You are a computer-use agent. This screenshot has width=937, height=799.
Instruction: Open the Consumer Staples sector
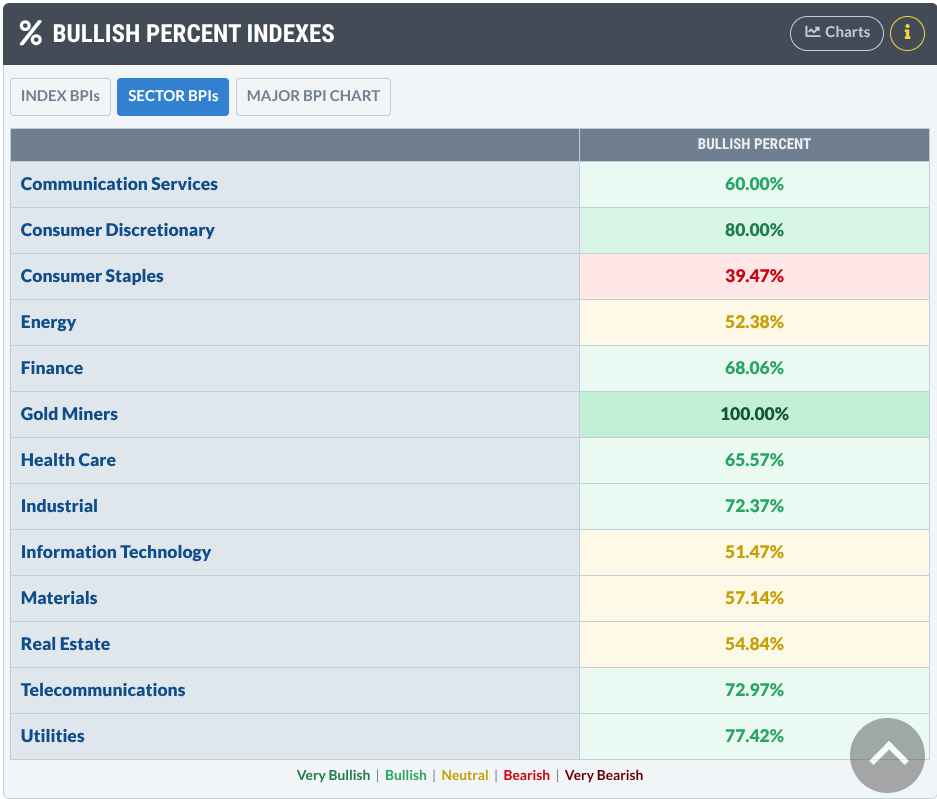click(x=92, y=276)
